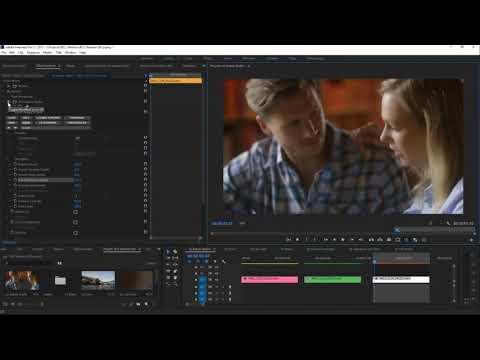This screenshot has width=480, height=360.
Task: Click the blue timeline timecode field
Action: pos(198,256)
